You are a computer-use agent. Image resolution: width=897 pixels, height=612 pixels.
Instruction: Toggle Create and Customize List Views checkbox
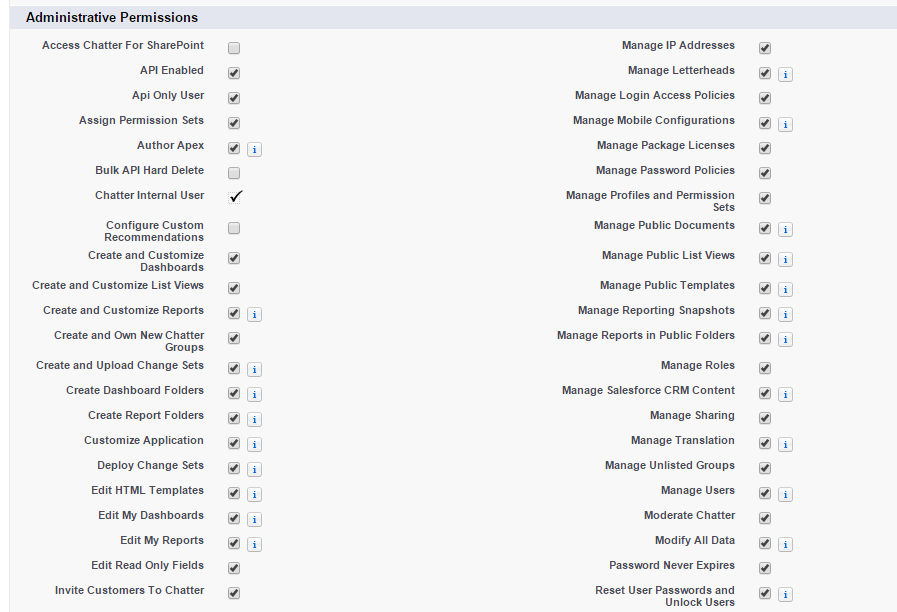tap(234, 288)
